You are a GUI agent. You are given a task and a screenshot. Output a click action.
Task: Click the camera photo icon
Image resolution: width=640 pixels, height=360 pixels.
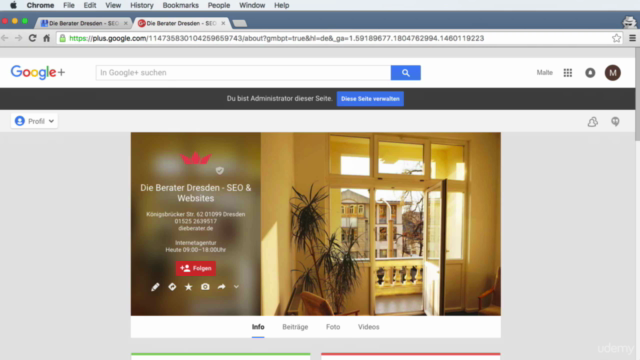pos(205,287)
